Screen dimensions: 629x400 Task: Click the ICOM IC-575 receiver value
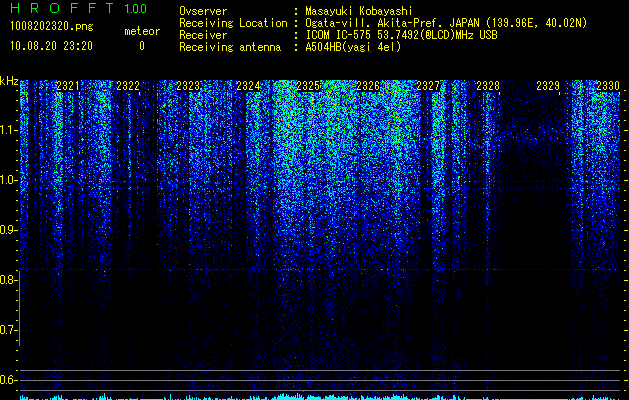click(x=401, y=35)
